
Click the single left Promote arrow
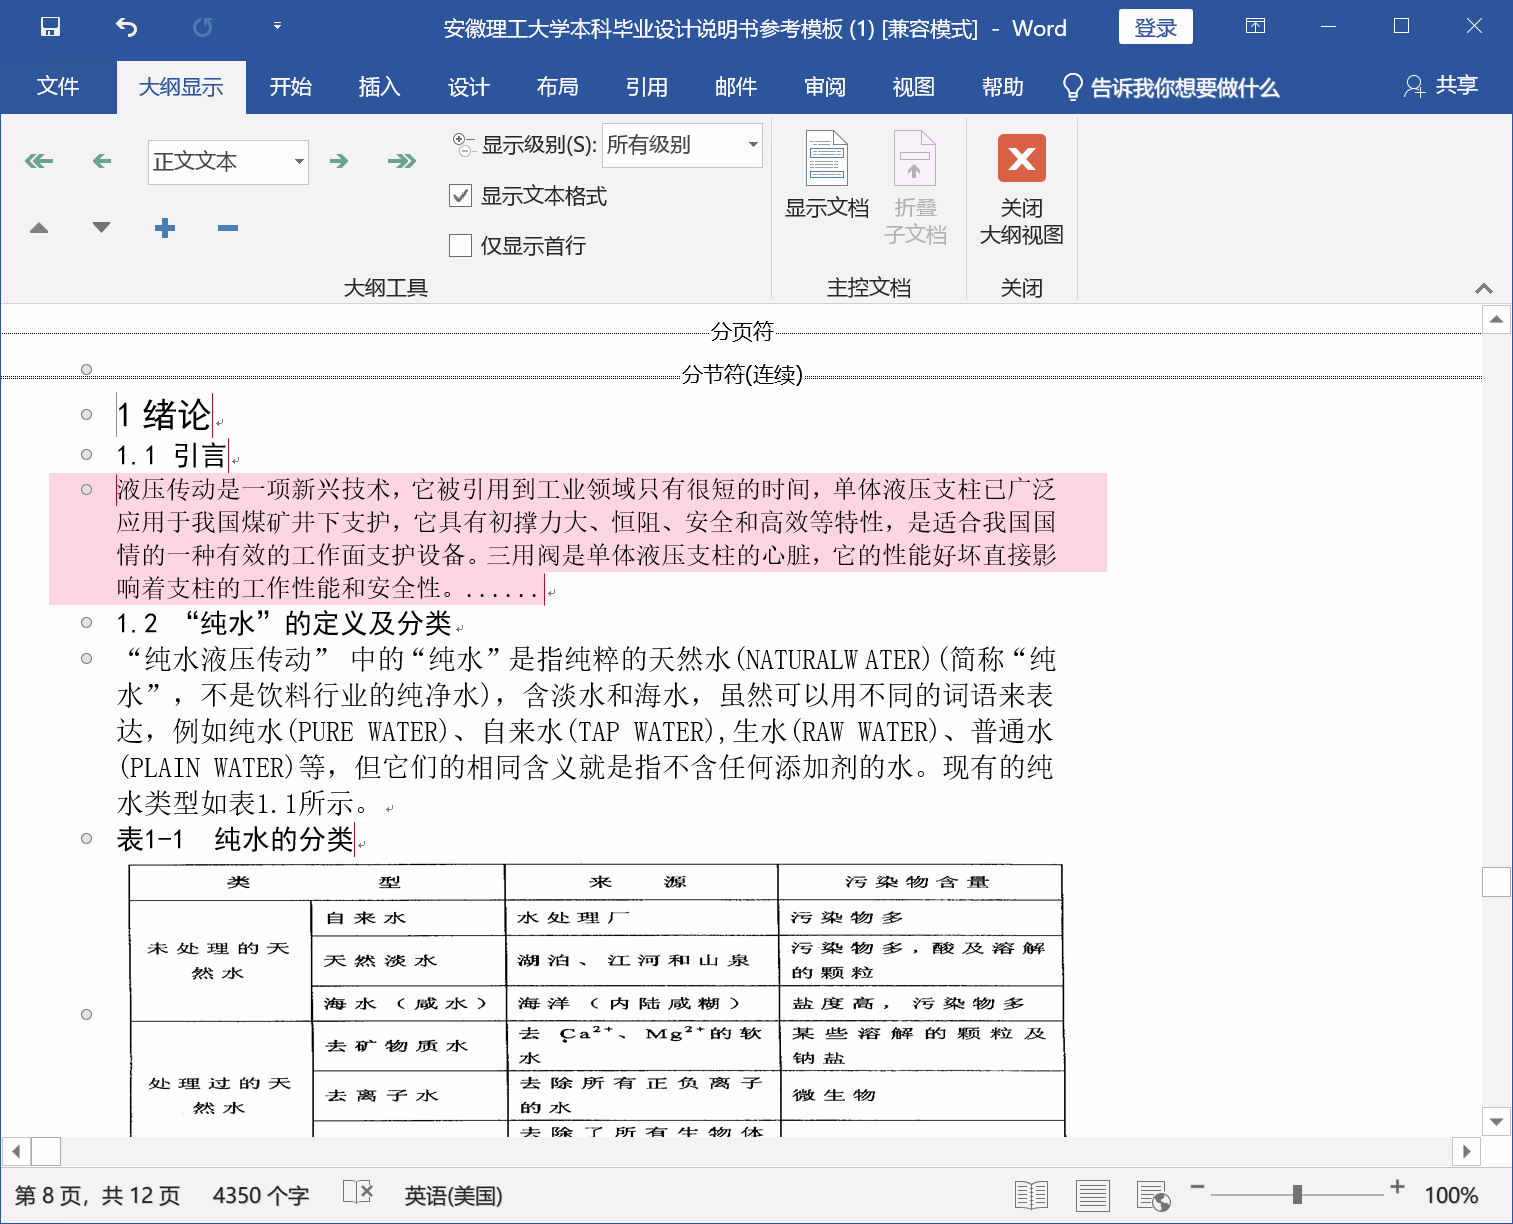tap(101, 161)
